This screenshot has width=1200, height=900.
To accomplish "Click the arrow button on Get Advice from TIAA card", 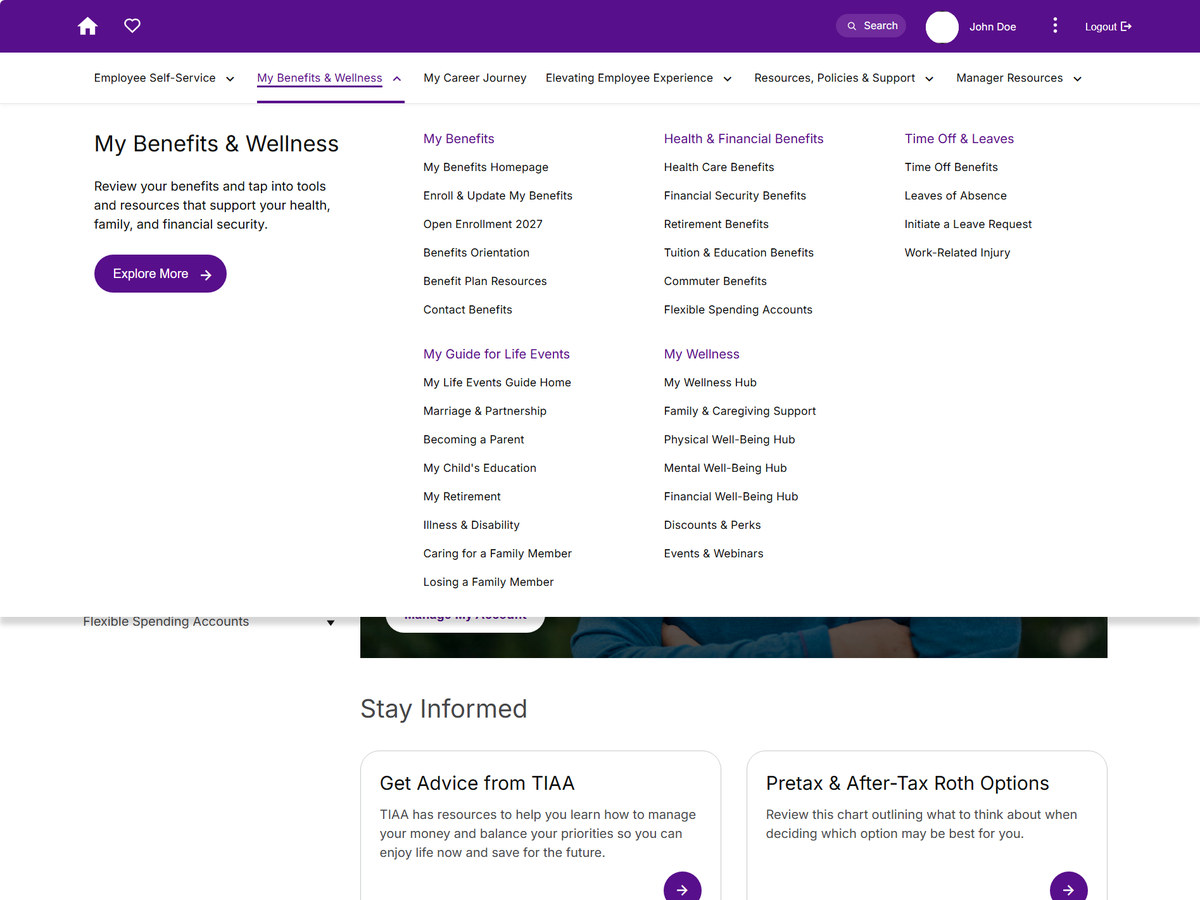I will click(x=682, y=889).
